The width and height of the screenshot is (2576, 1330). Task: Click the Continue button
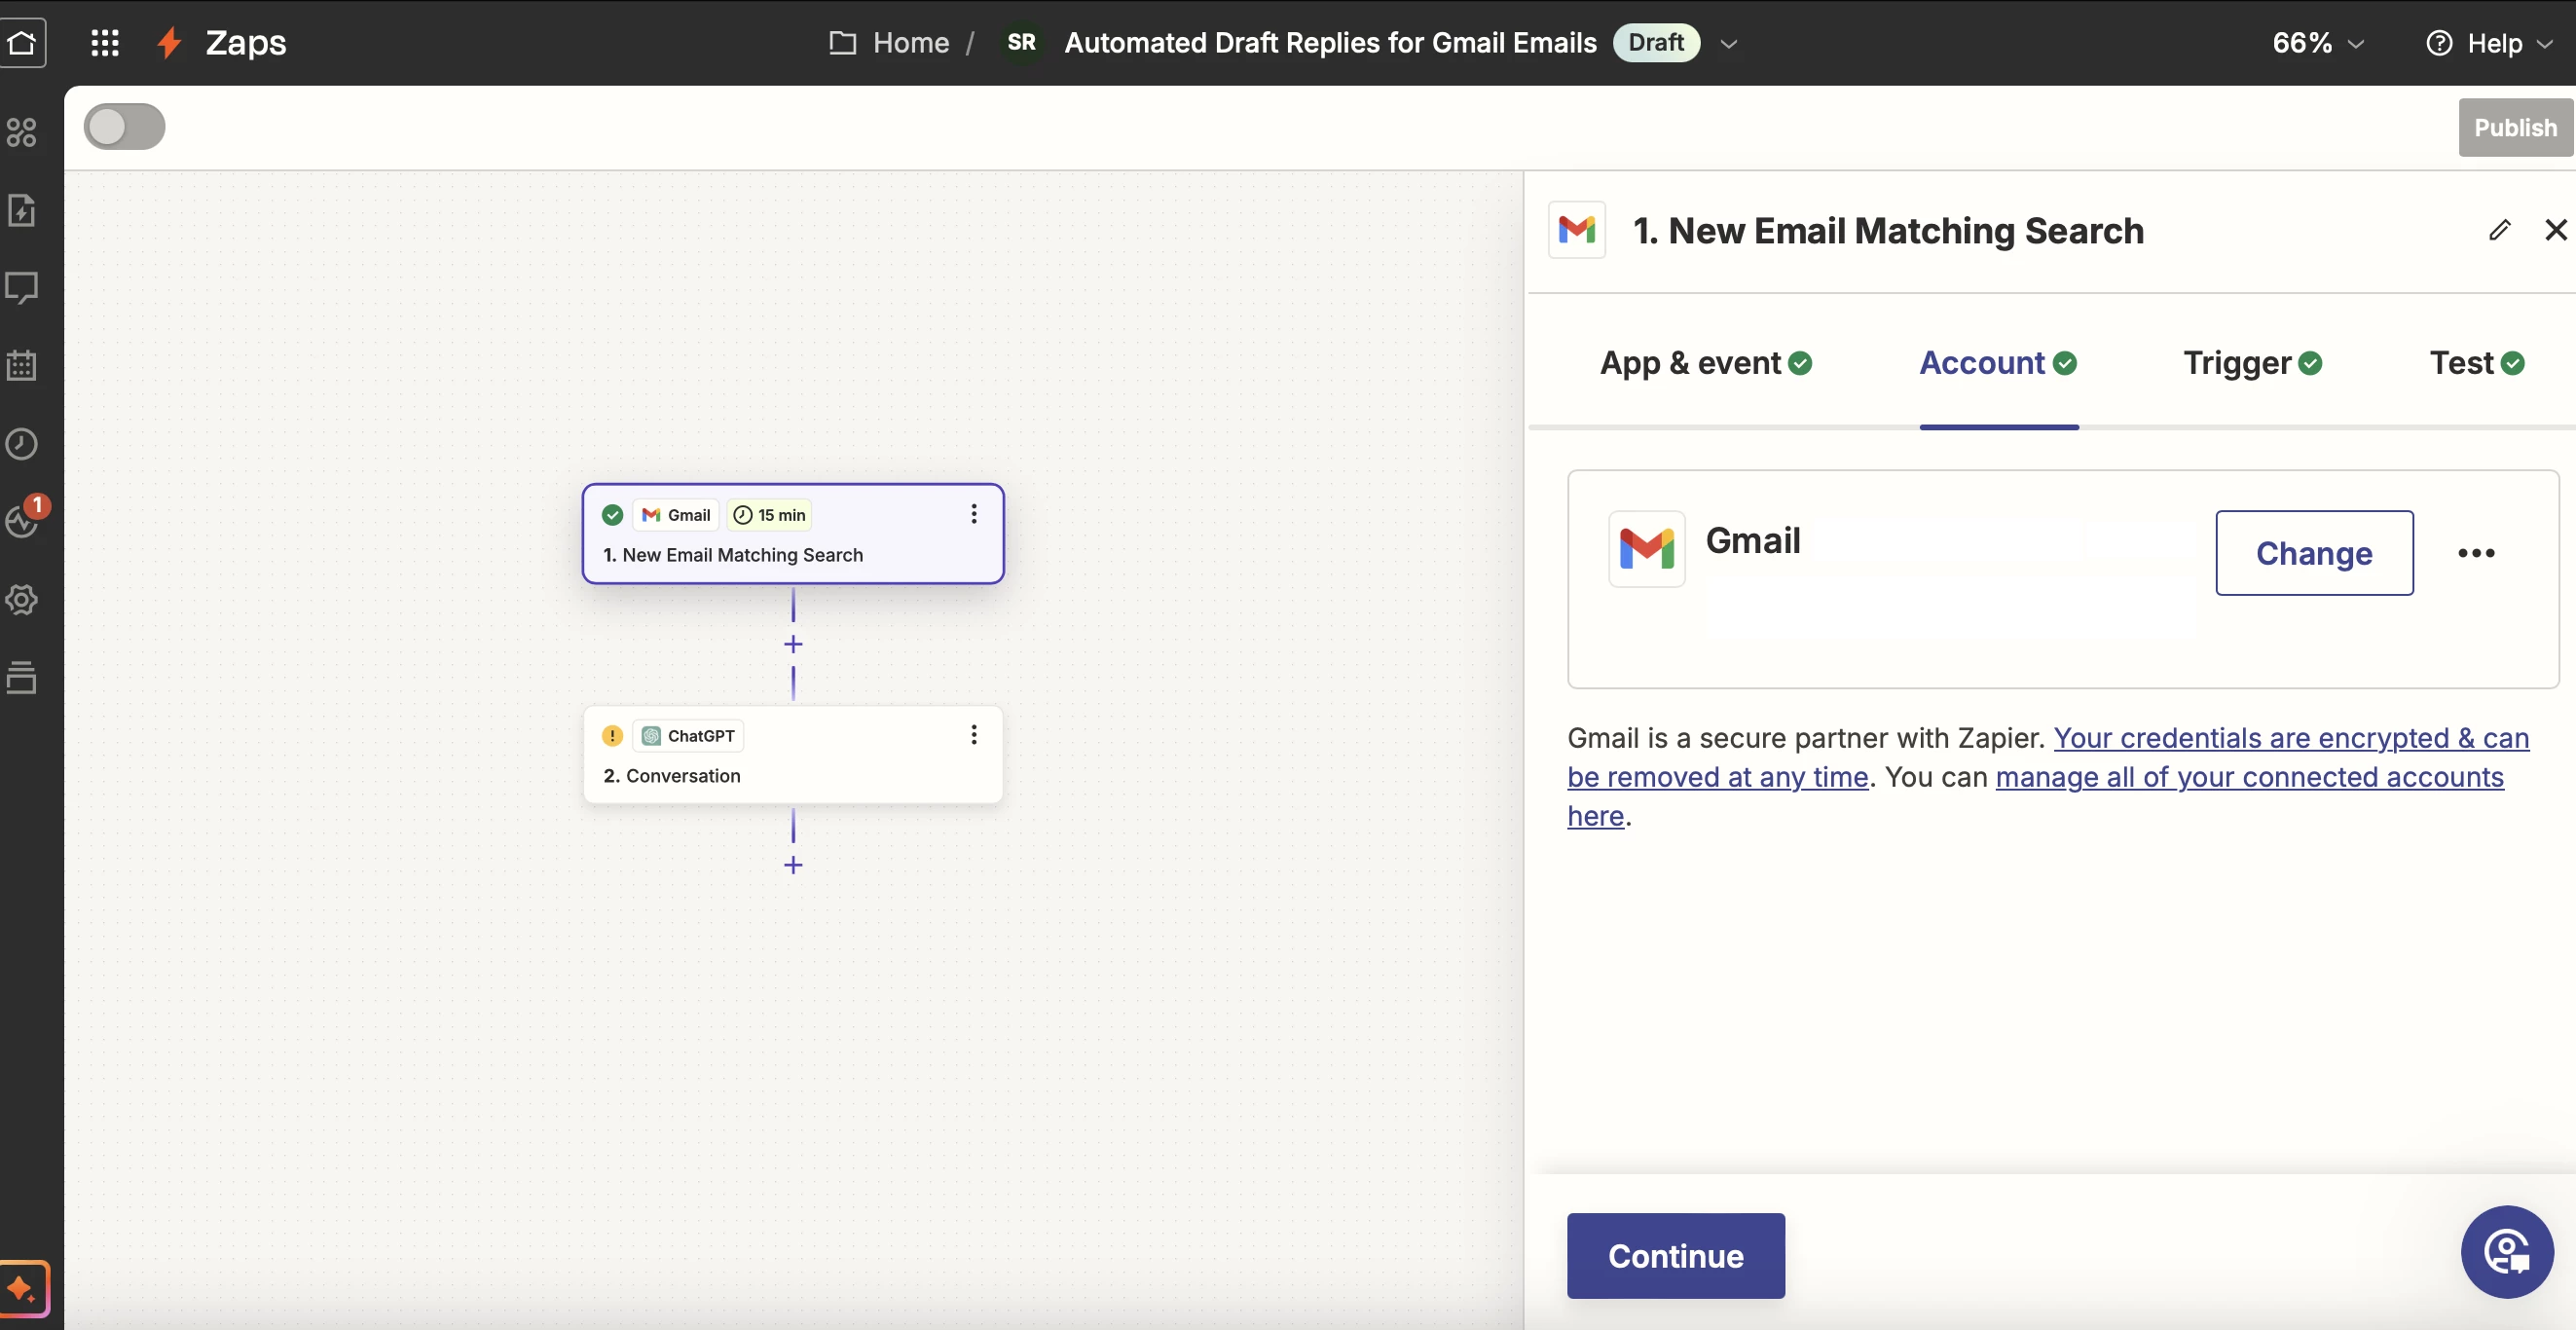[1675, 1256]
